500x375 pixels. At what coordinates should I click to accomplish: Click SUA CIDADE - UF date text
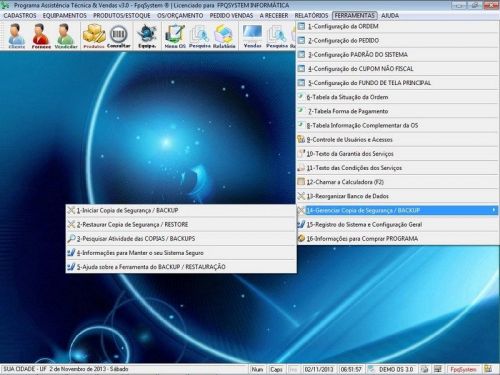coord(66,369)
